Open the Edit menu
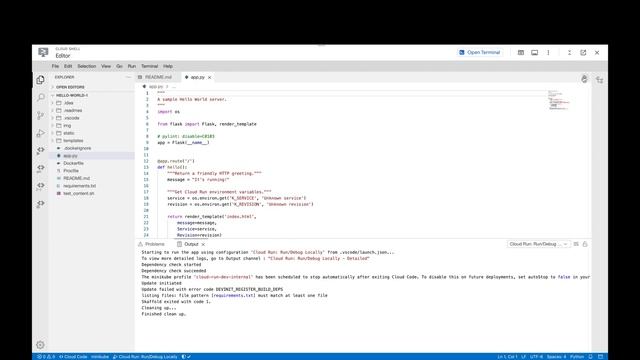Viewport: 640px width, 360px height. pyautogui.click(x=68, y=66)
